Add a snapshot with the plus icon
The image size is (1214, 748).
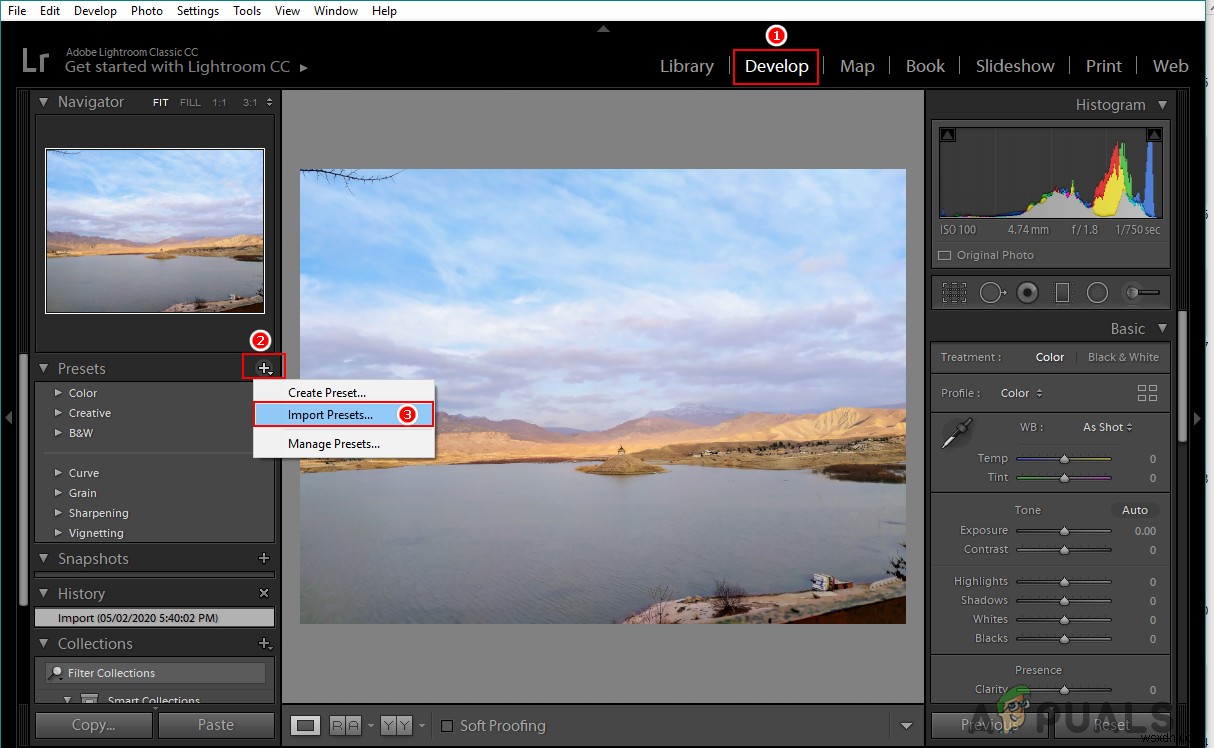[264, 558]
